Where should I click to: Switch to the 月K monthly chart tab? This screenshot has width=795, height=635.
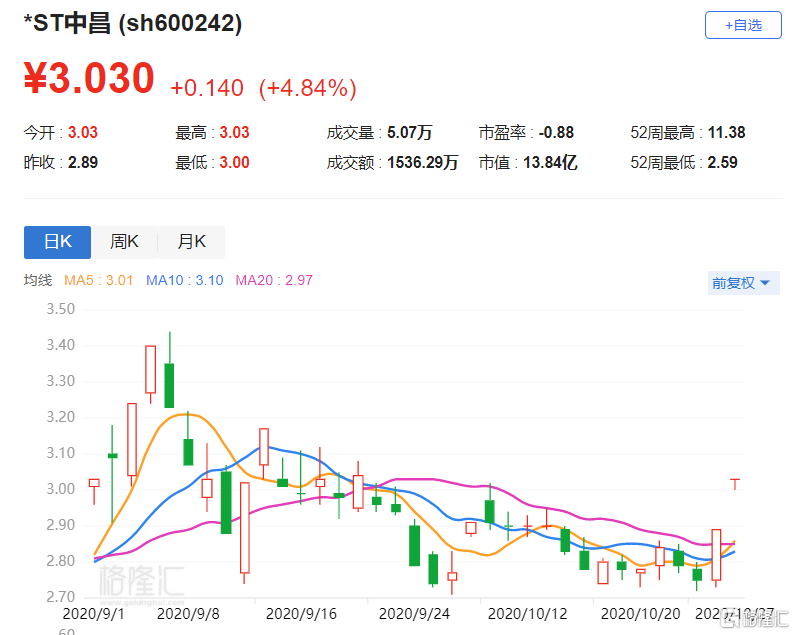(x=191, y=242)
